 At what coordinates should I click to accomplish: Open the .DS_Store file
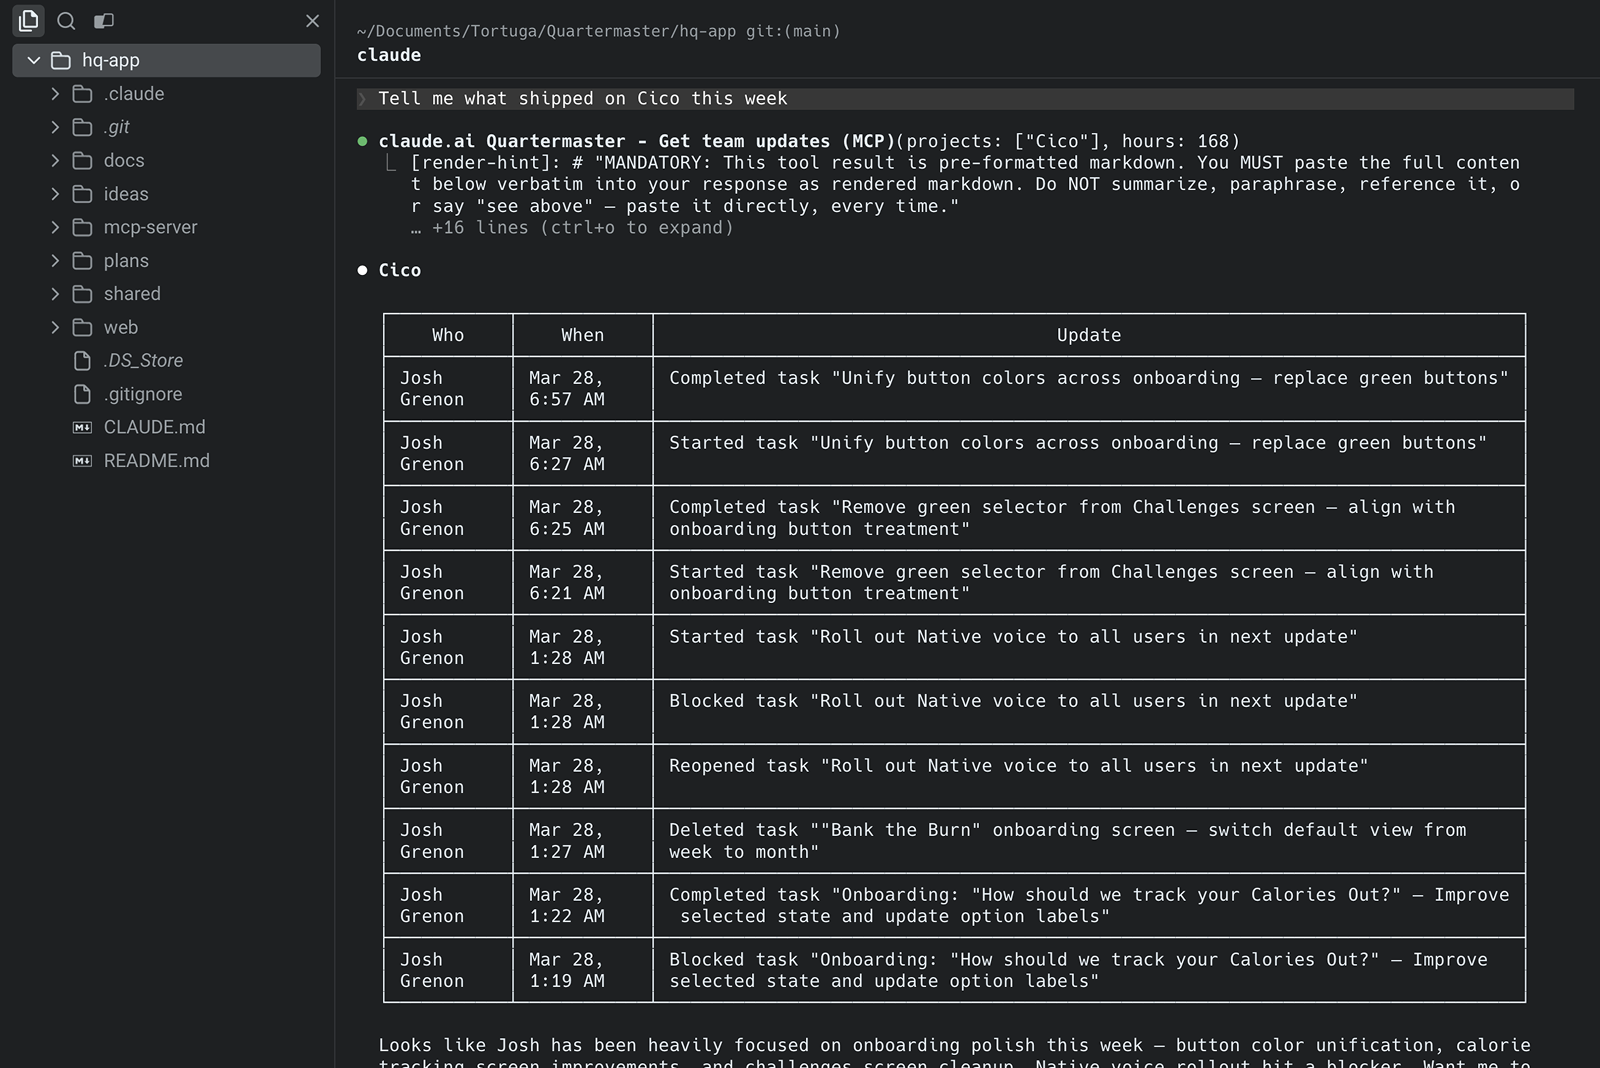pyautogui.click(x=143, y=360)
